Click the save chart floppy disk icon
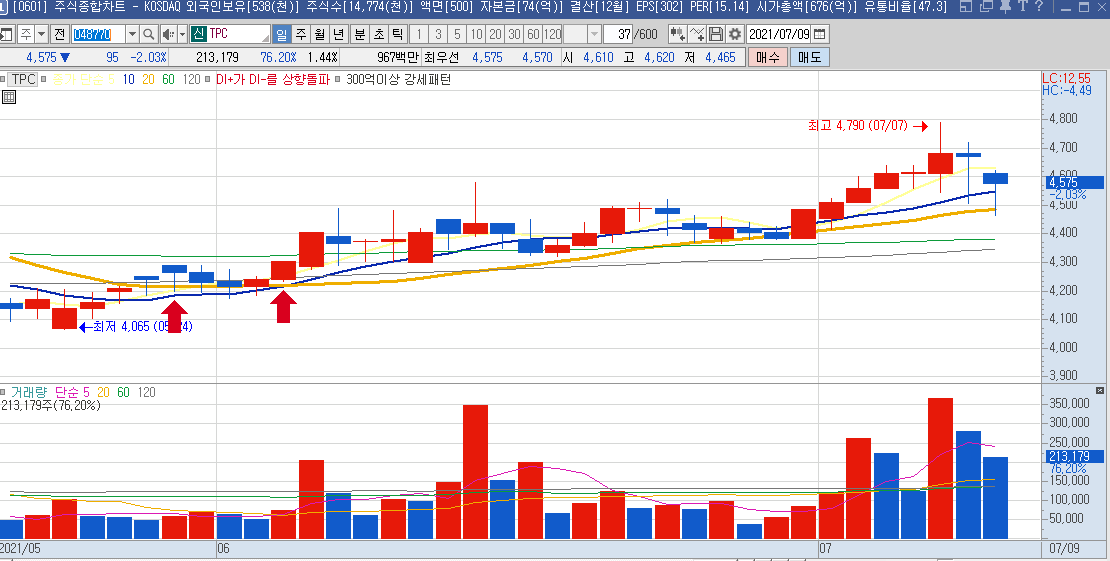Screen dimensions: 1110x561 pos(716,34)
